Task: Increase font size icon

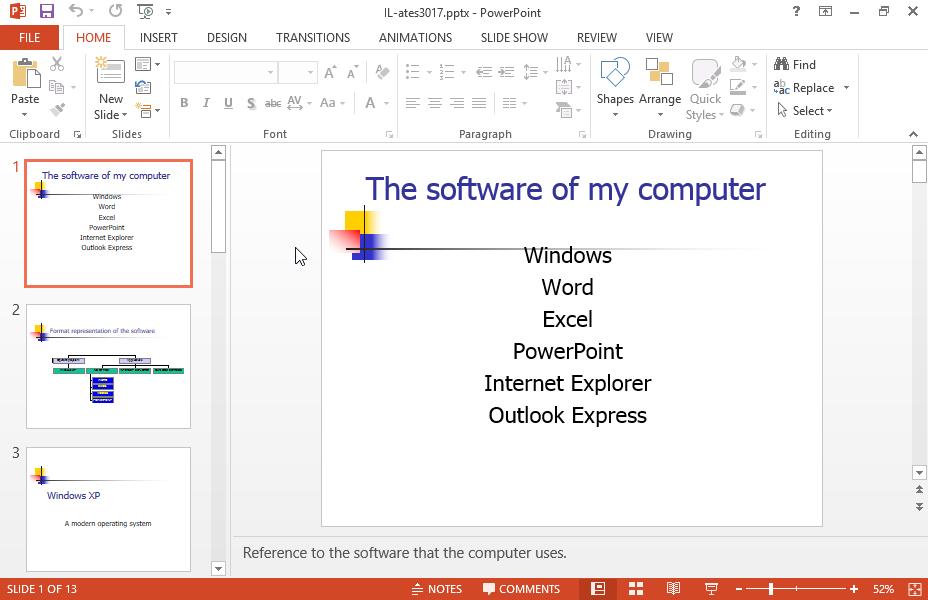Action: pos(330,72)
